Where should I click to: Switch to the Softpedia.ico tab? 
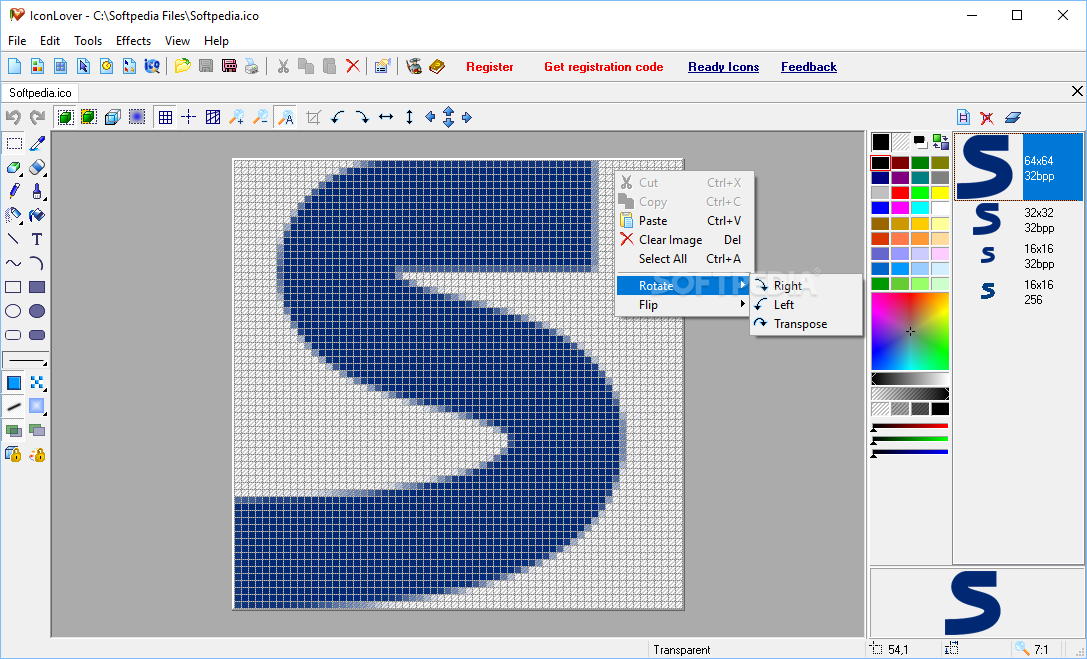(40, 92)
